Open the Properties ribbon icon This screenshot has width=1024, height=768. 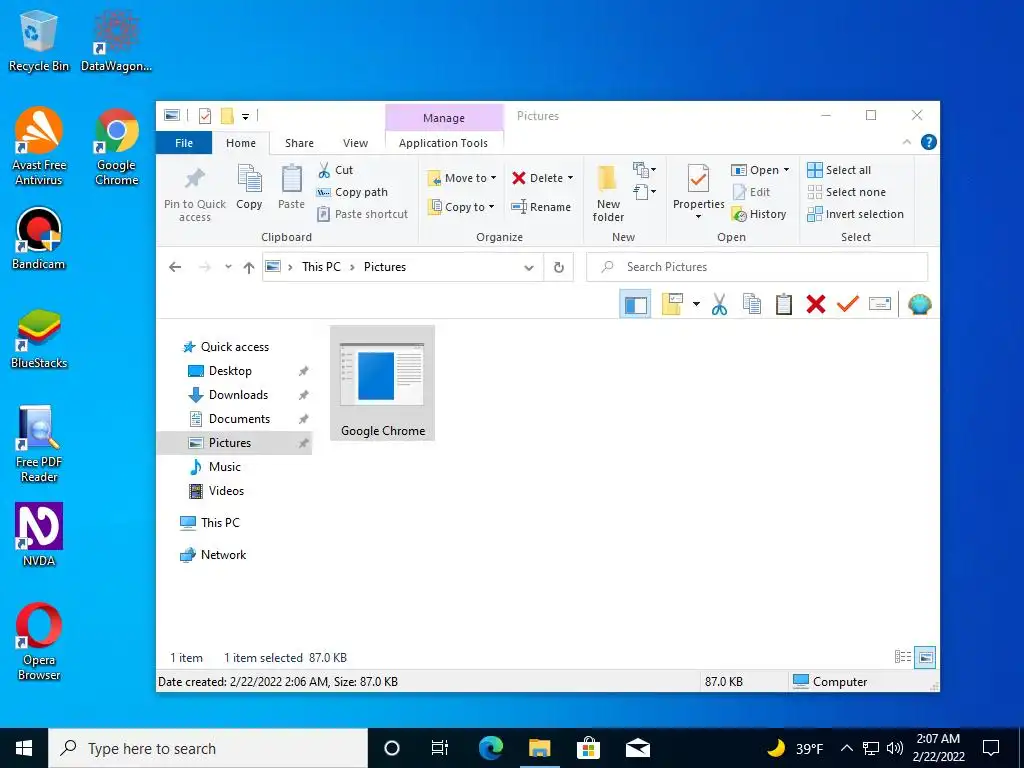point(698,180)
